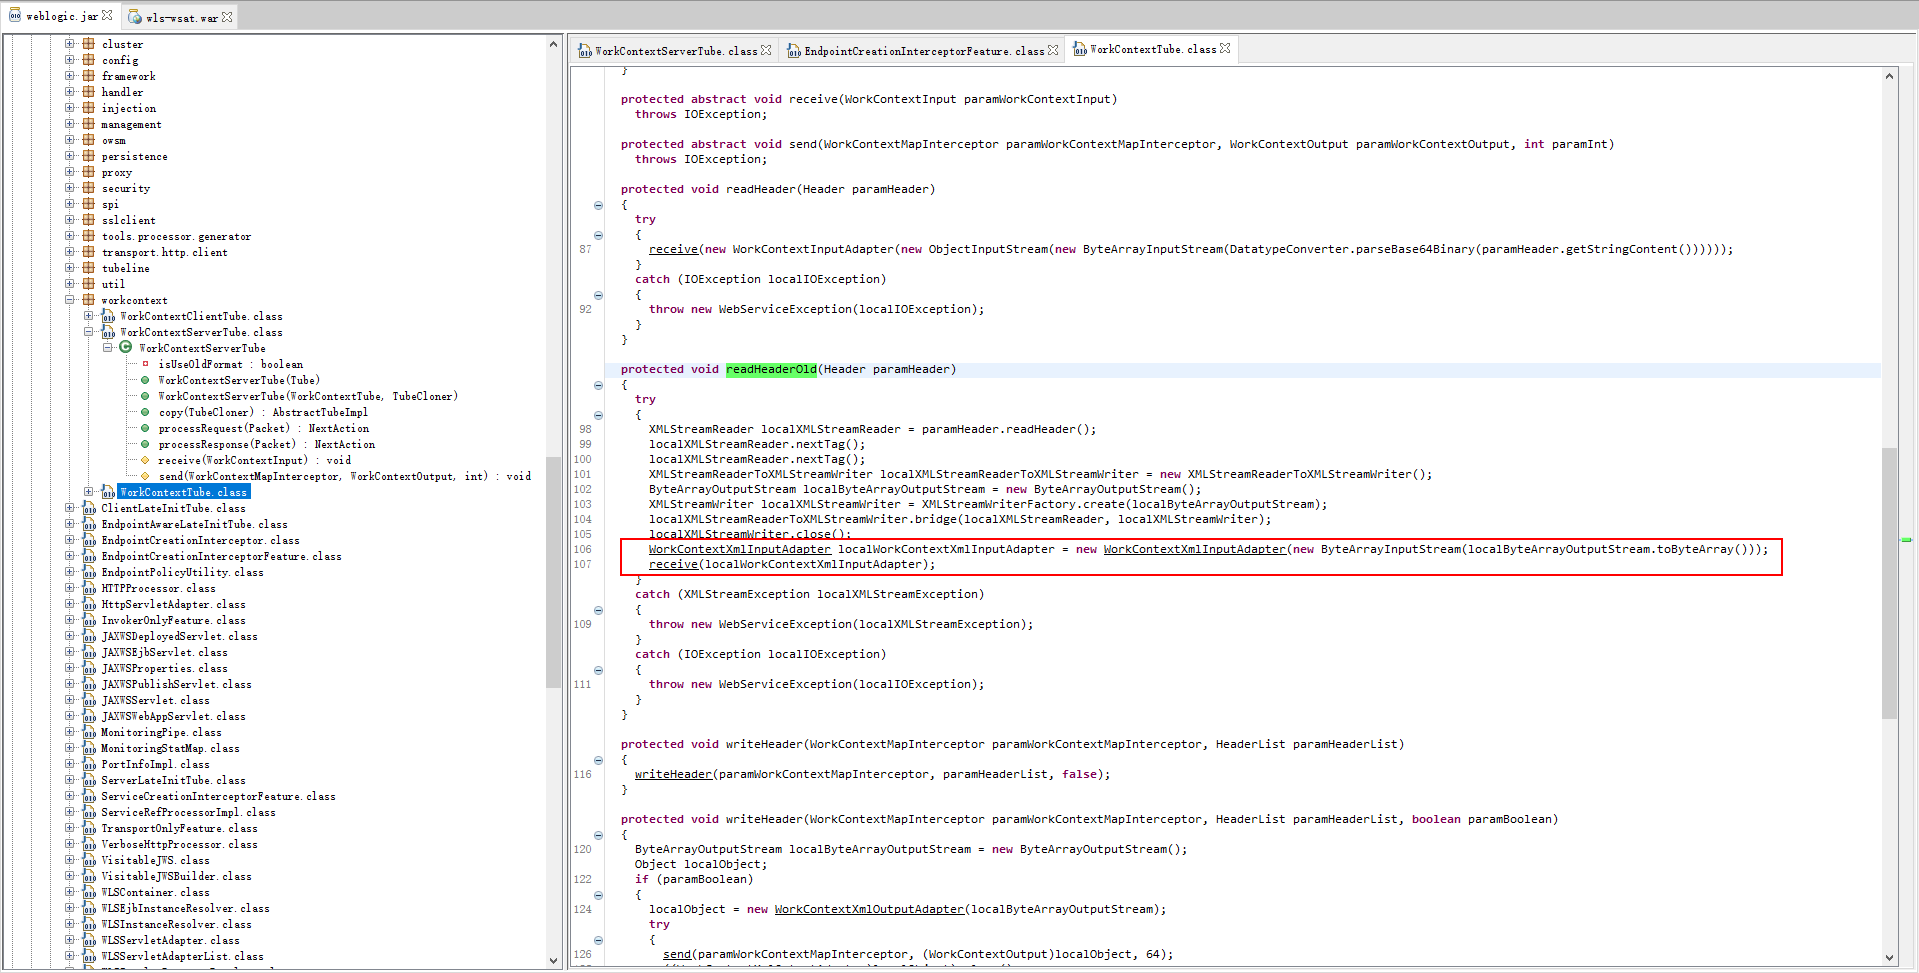Click the WorkContextServerTube class type icon
Image resolution: width=1919 pixels, height=973 pixels.
(126, 347)
